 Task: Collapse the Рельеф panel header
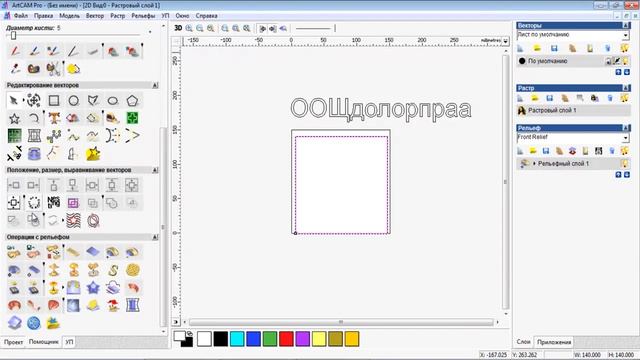click(626, 128)
